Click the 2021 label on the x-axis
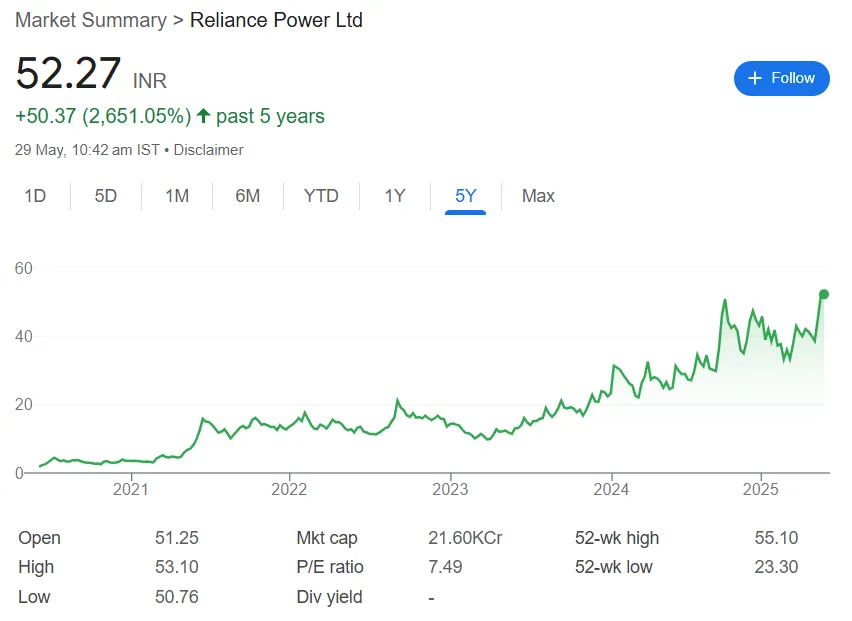The image size is (852, 621). (130, 489)
